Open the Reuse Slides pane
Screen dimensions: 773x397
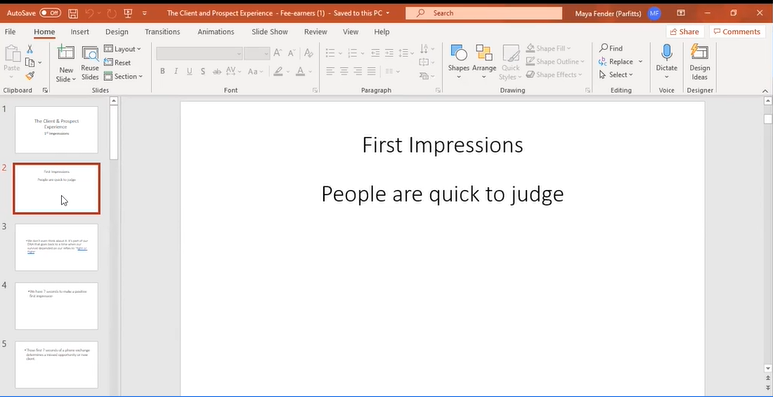[x=90, y=63]
